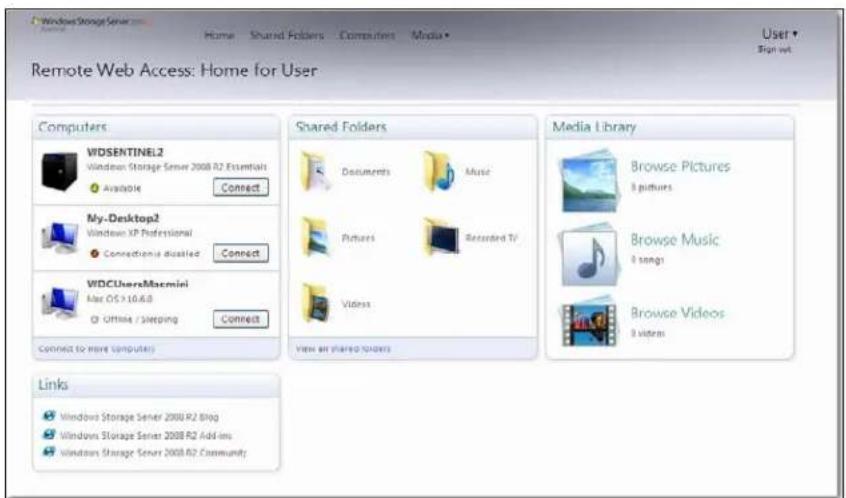Select the WDSENTINEL2 computer name
This screenshot has height=498, width=846.
pos(125,153)
